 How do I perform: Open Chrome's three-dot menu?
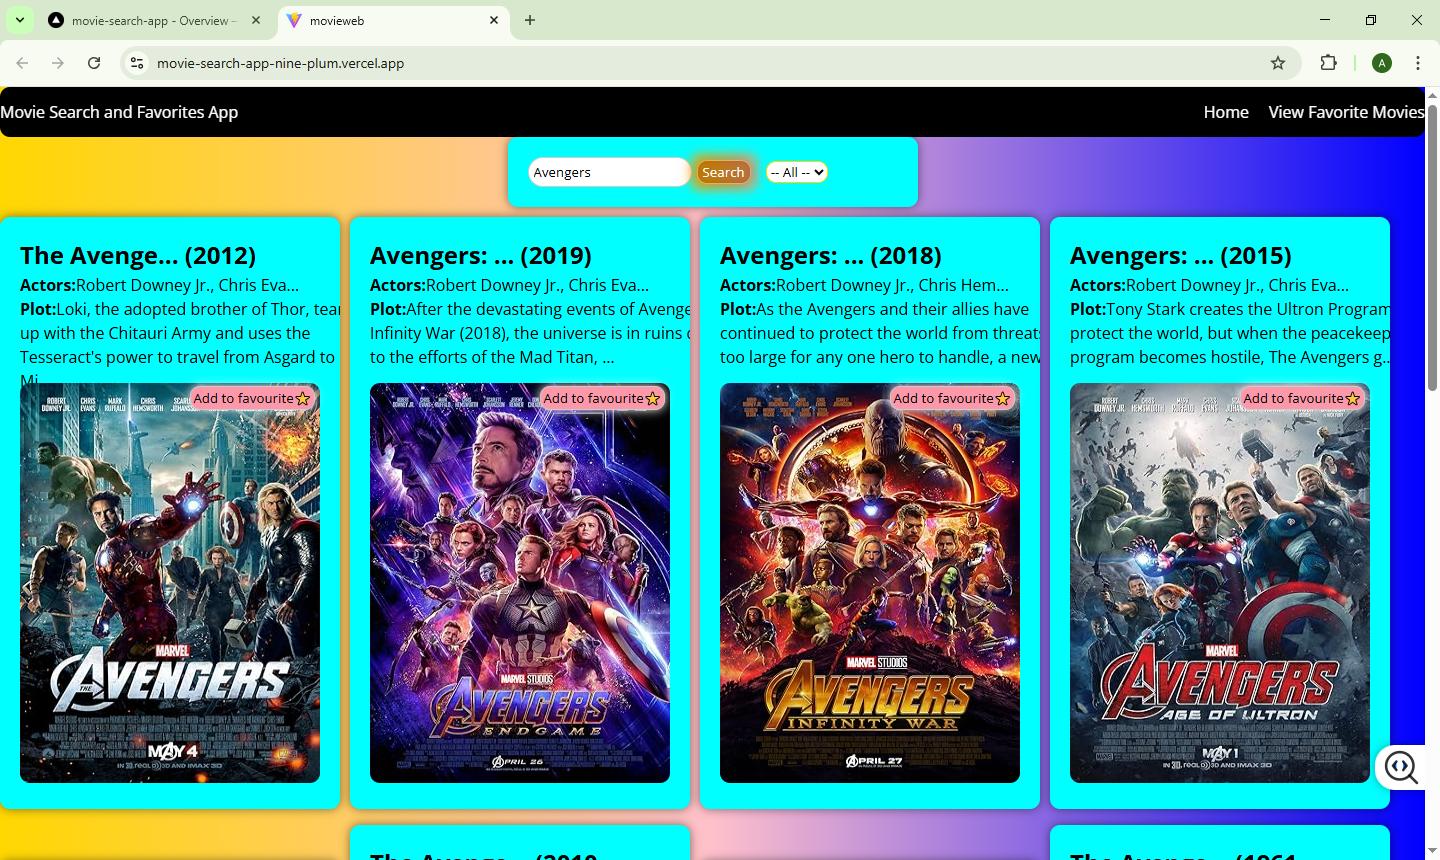(x=1418, y=63)
